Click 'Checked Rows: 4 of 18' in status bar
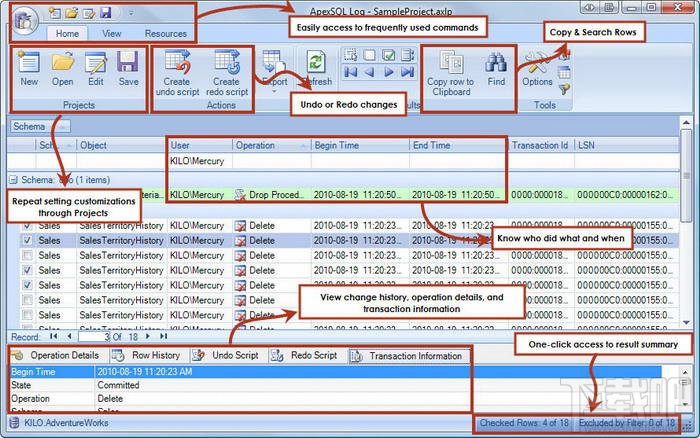The height and width of the screenshot is (438, 700). [524, 422]
